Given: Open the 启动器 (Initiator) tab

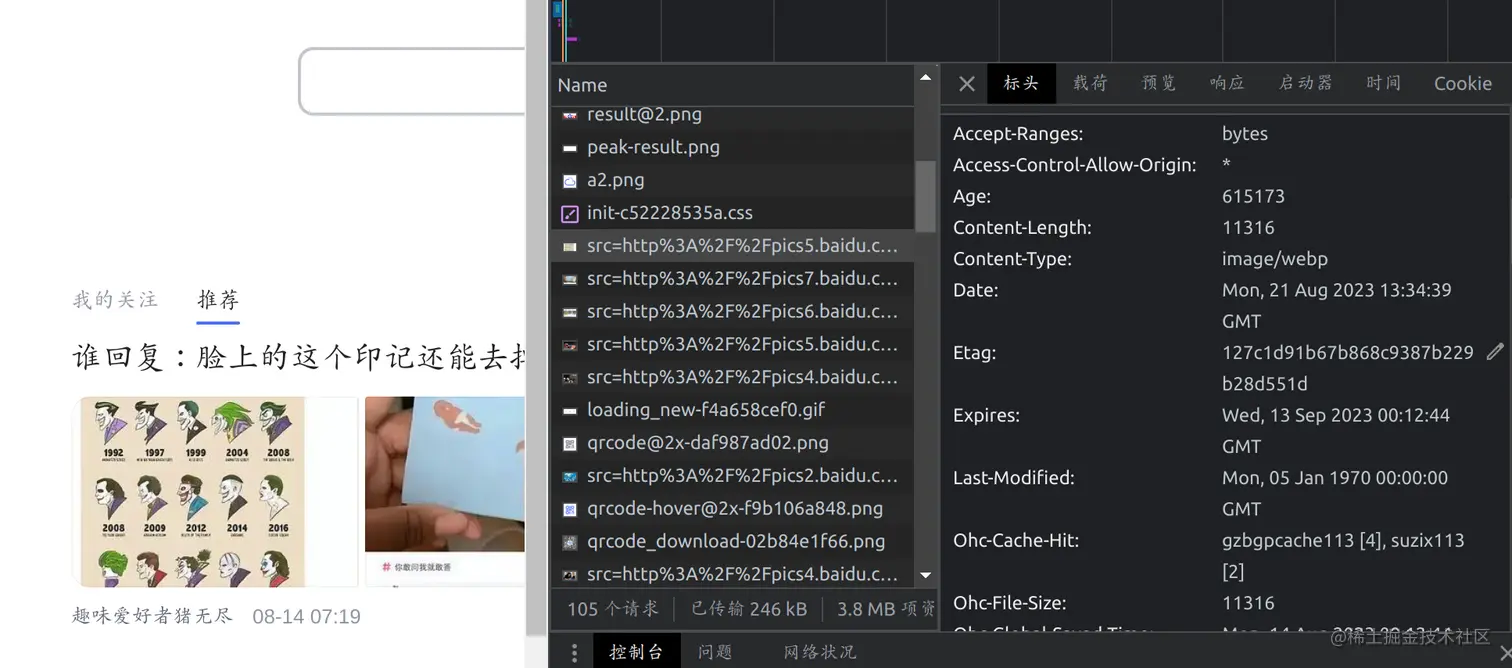Looking at the screenshot, I should click(1305, 84).
